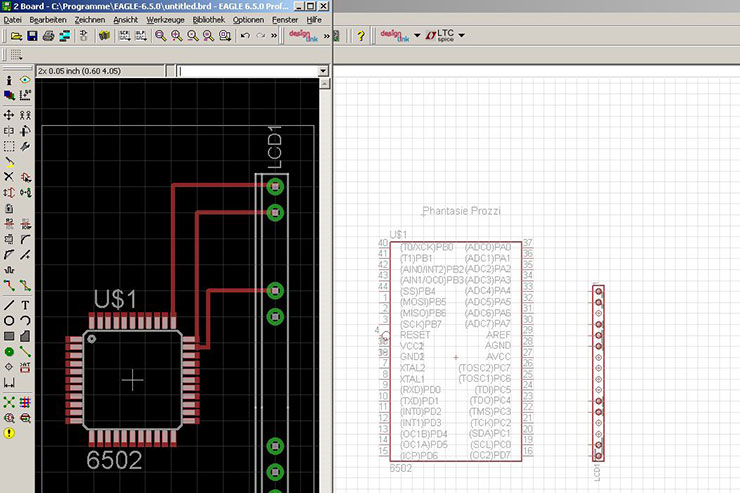The width and height of the screenshot is (740, 493).
Task: Open the layer Display colors tool
Action: point(9,95)
